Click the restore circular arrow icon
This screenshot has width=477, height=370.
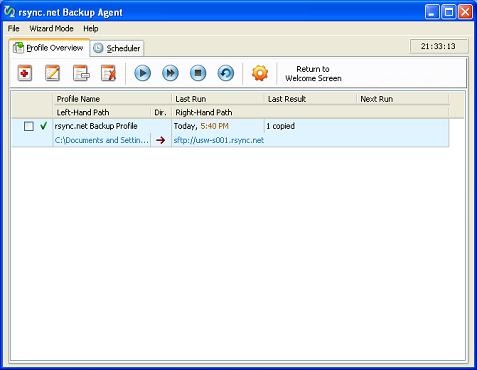point(226,73)
